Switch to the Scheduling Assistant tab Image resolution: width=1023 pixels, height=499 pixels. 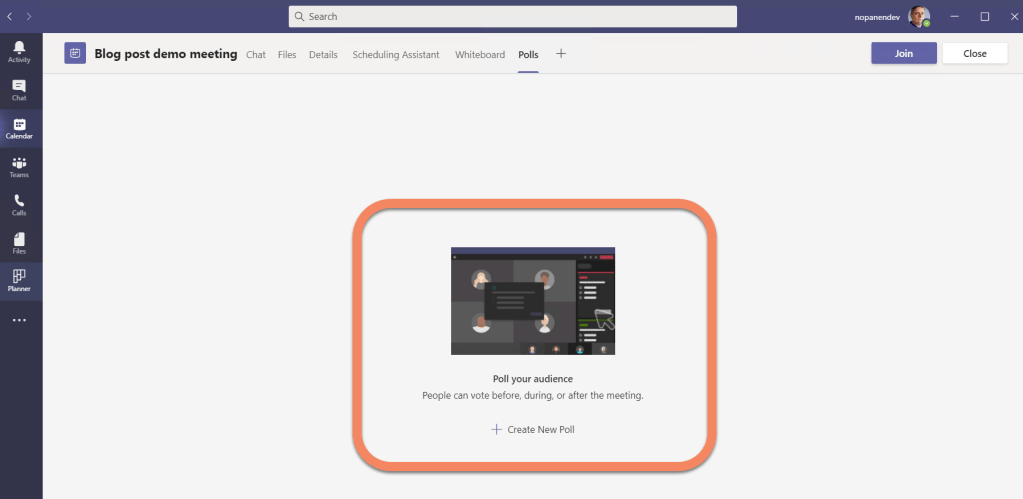(395, 55)
